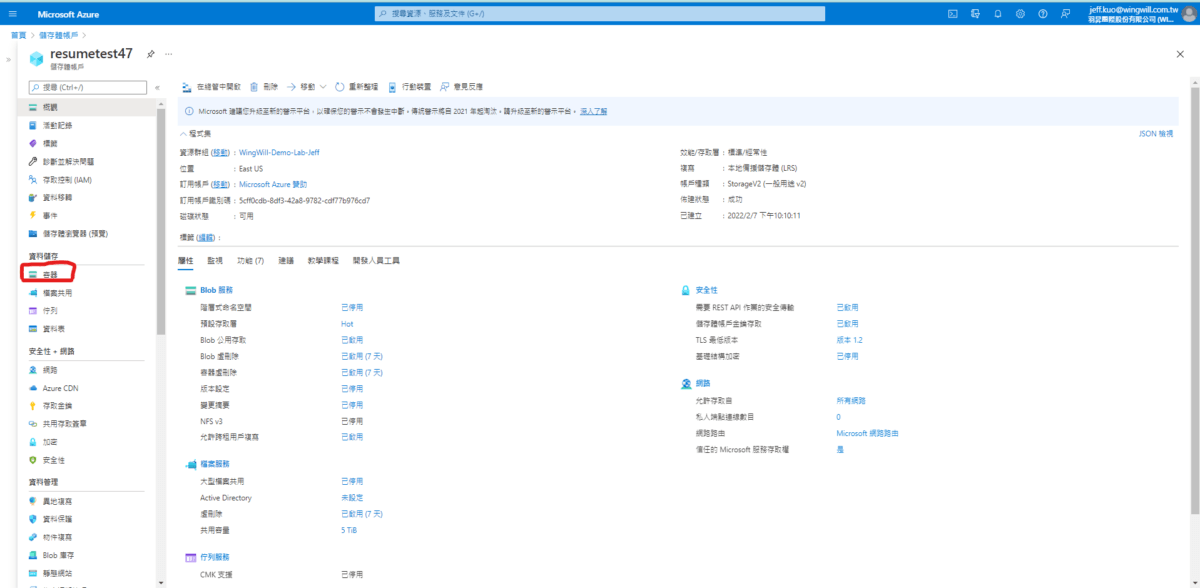Open the user account avatar

pyautogui.click(x=1188, y=14)
